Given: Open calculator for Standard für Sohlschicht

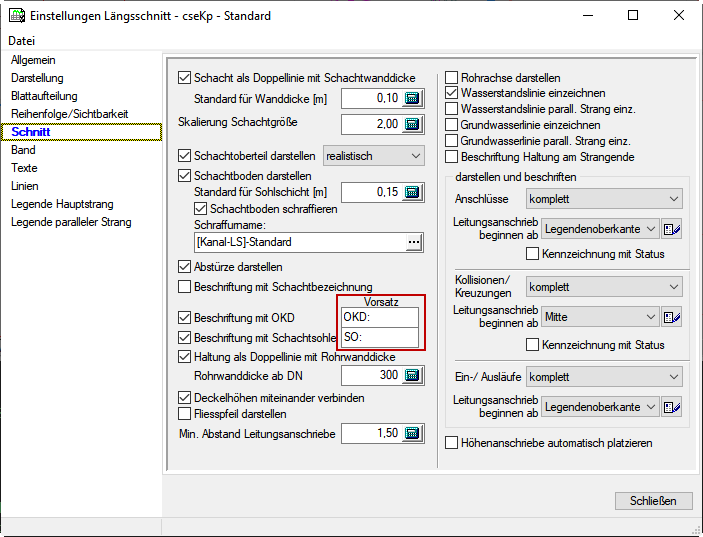Looking at the screenshot, I should click(x=413, y=192).
